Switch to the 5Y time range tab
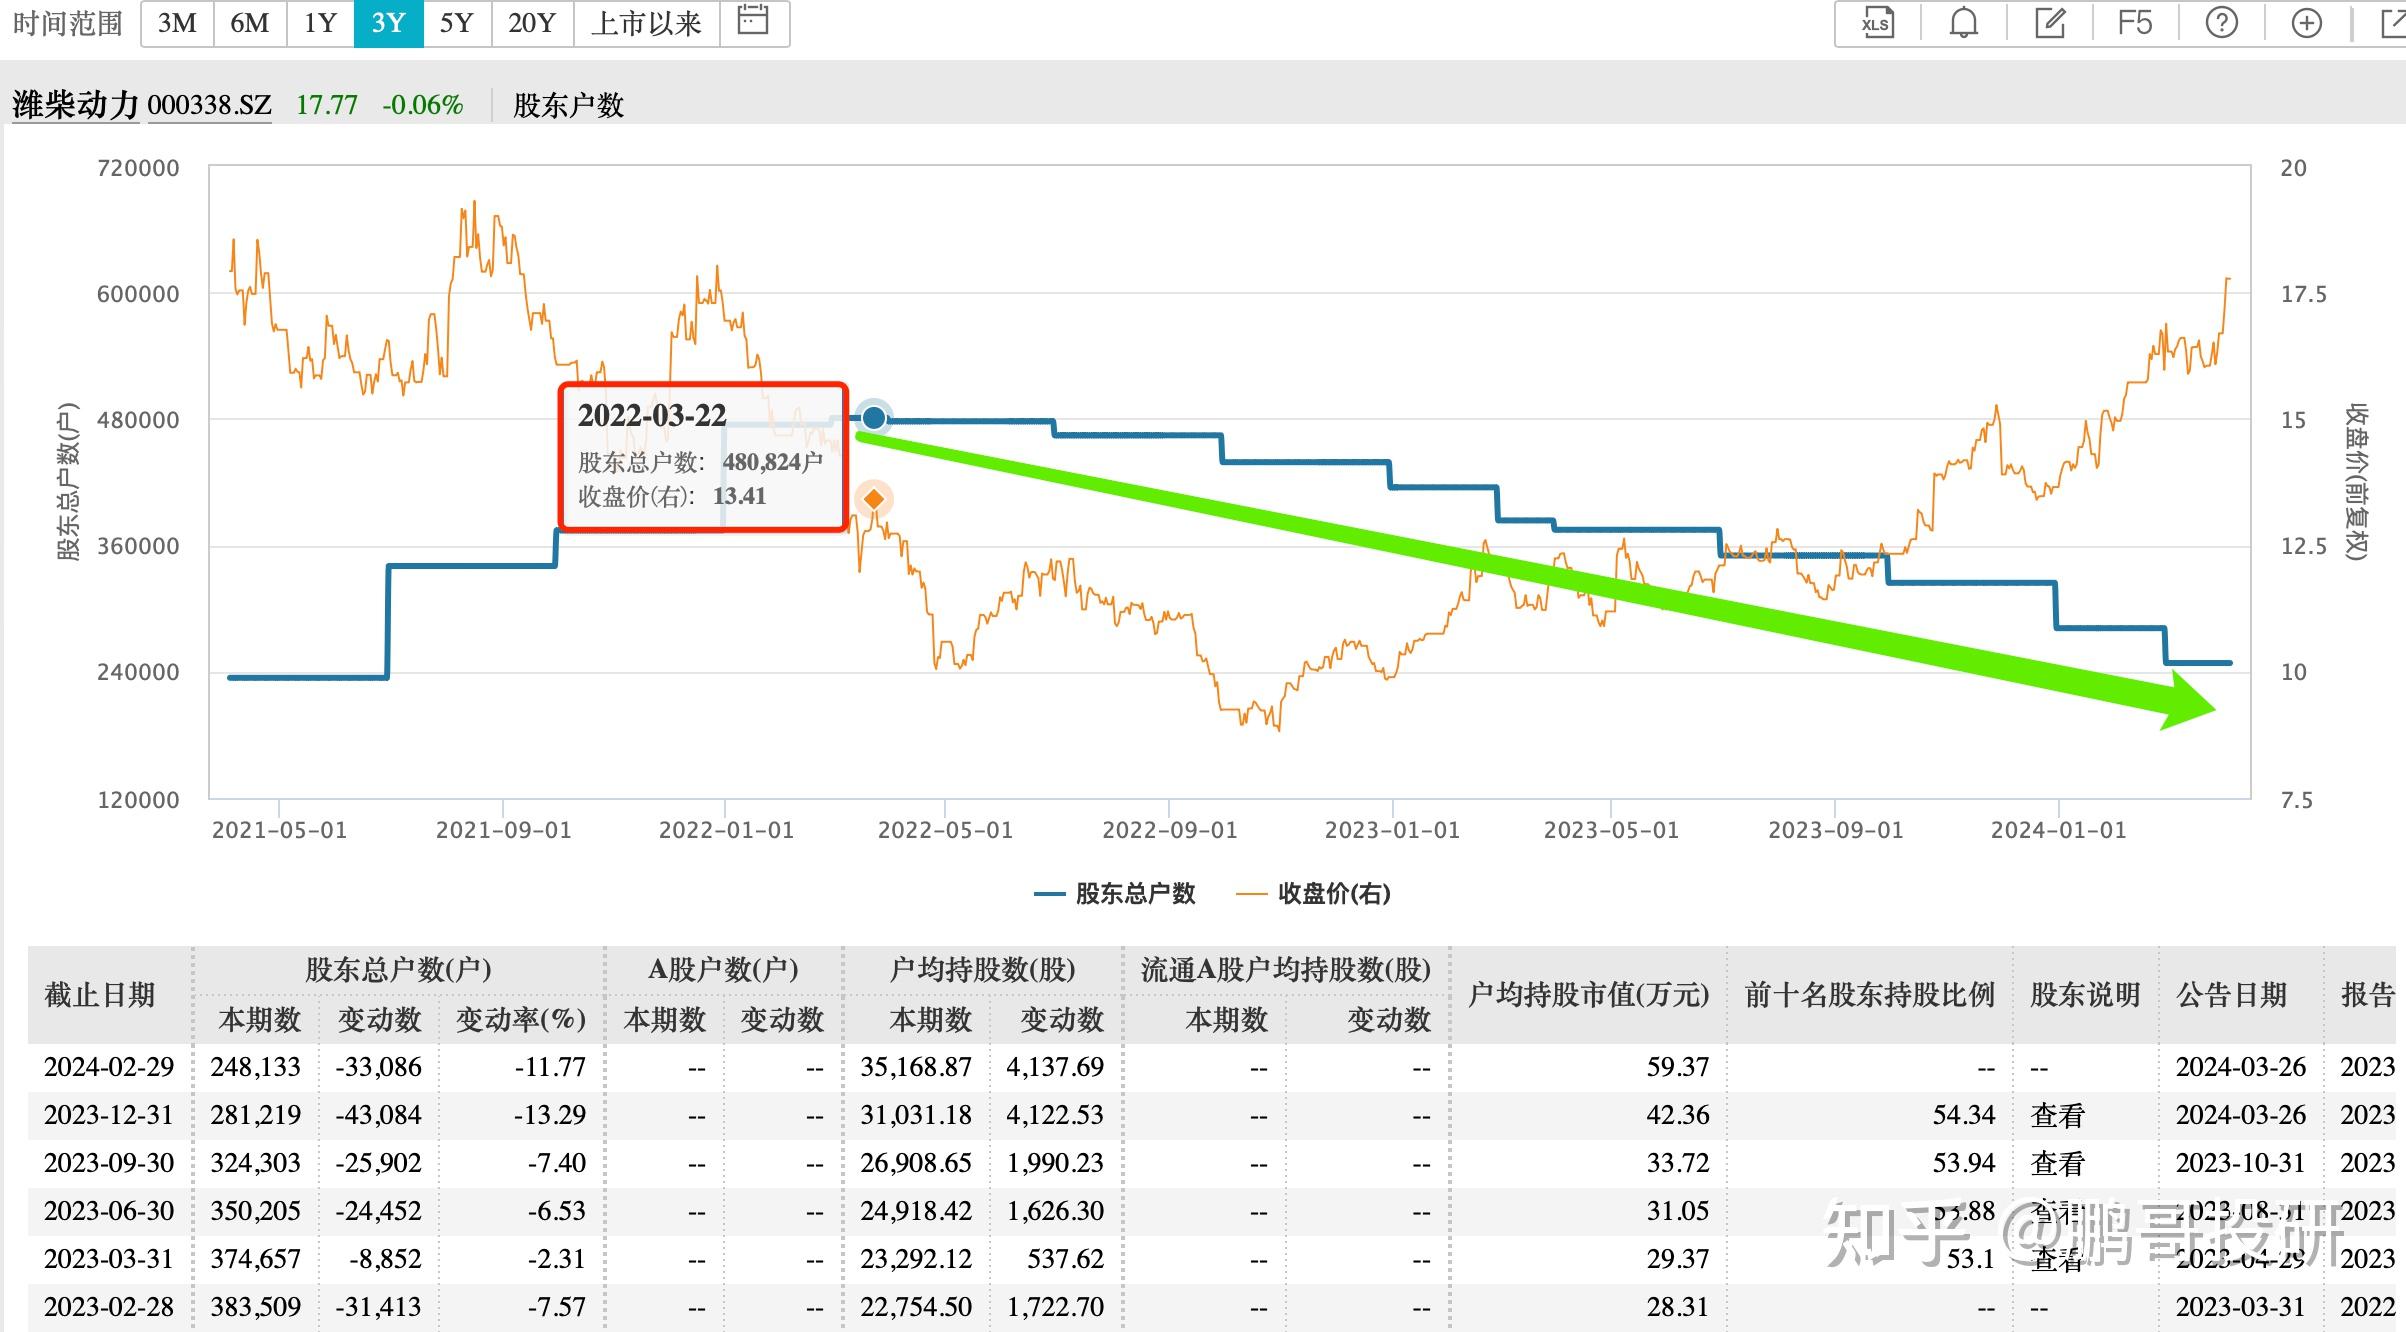2406x1332 pixels. [456, 22]
